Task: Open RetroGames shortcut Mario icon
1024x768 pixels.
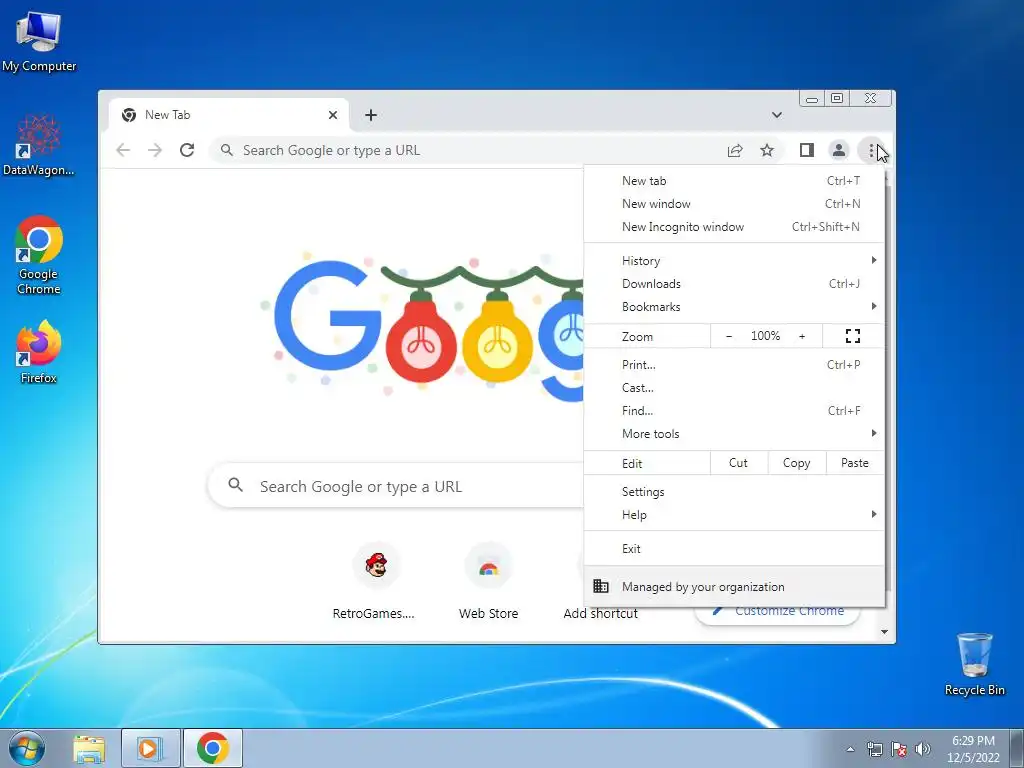Action: [x=376, y=566]
